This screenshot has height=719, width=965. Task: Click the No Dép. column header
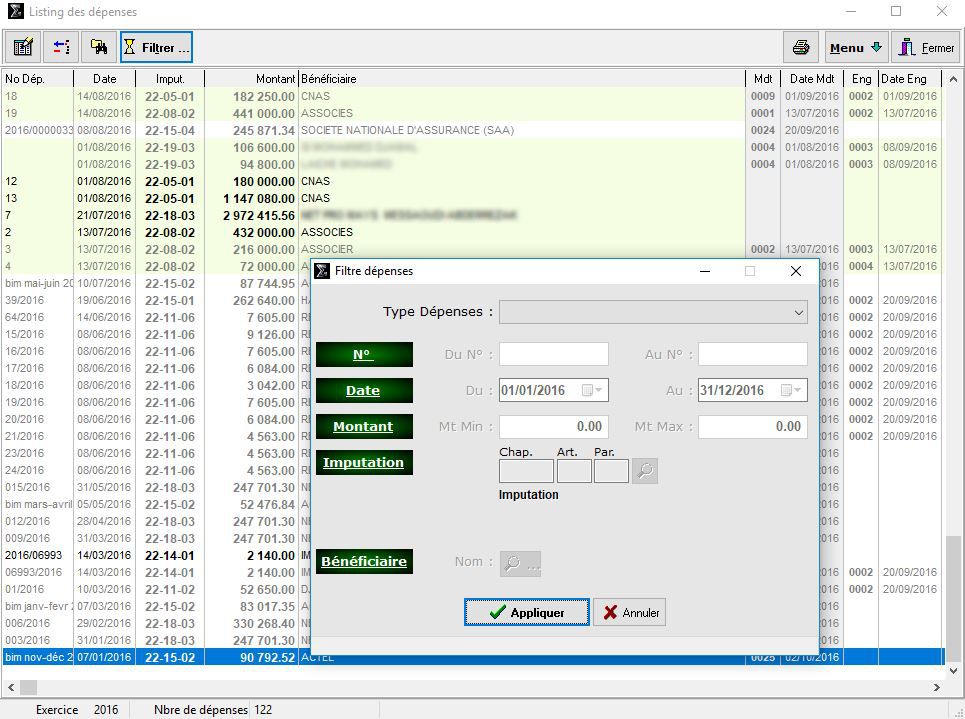click(38, 79)
